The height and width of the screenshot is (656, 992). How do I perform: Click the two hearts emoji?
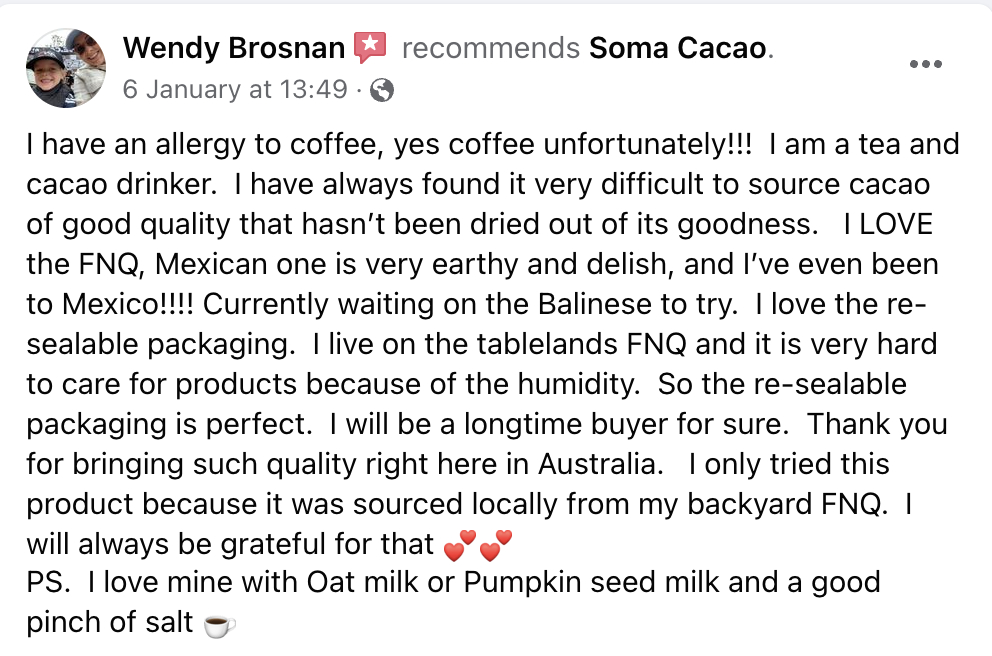[x=477, y=546]
